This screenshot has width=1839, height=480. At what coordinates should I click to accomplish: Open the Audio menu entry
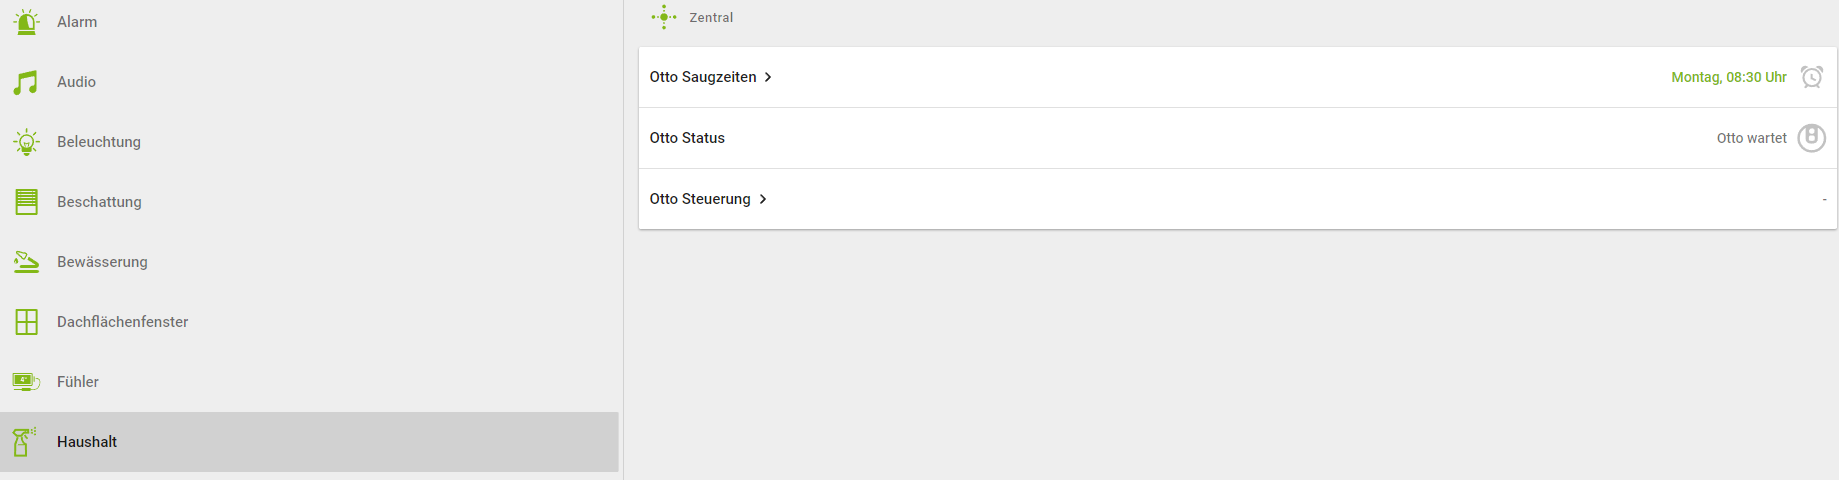(x=76, y=82)
